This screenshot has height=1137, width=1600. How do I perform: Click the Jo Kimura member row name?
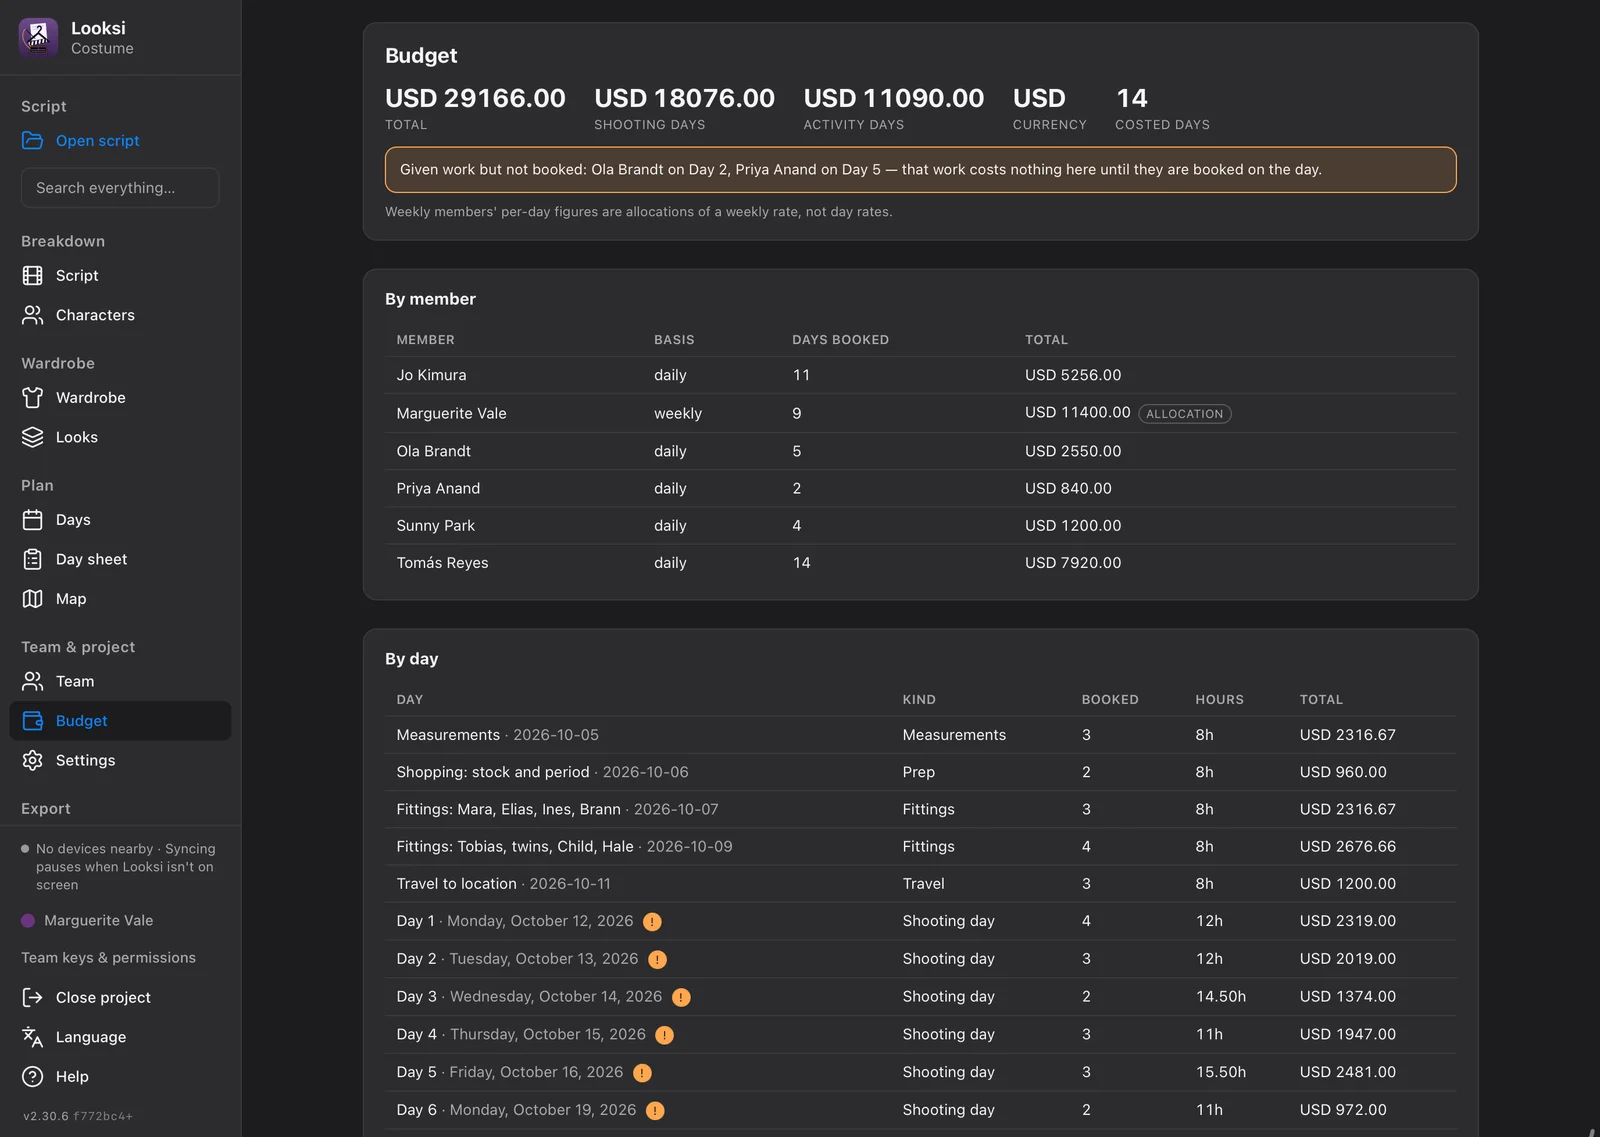(x=431, y=375)
